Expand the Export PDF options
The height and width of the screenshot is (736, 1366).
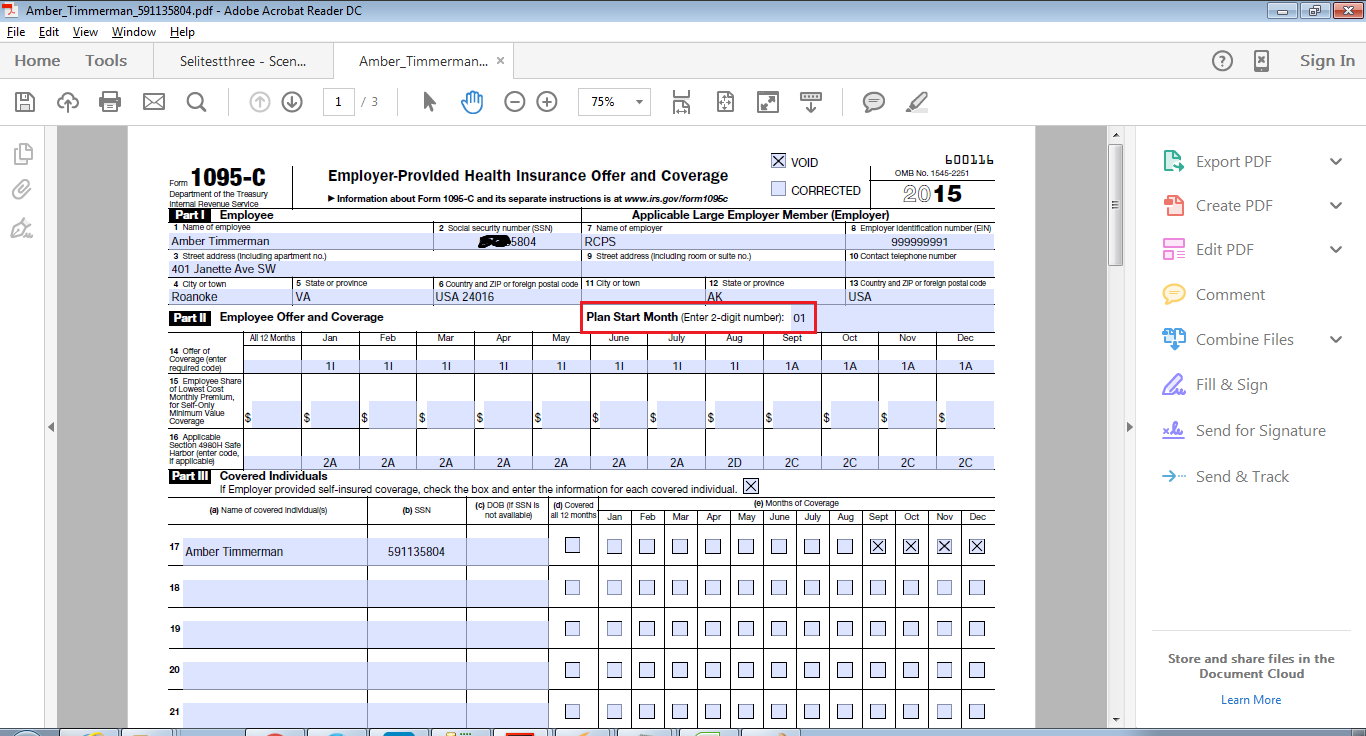[1336, 162]
